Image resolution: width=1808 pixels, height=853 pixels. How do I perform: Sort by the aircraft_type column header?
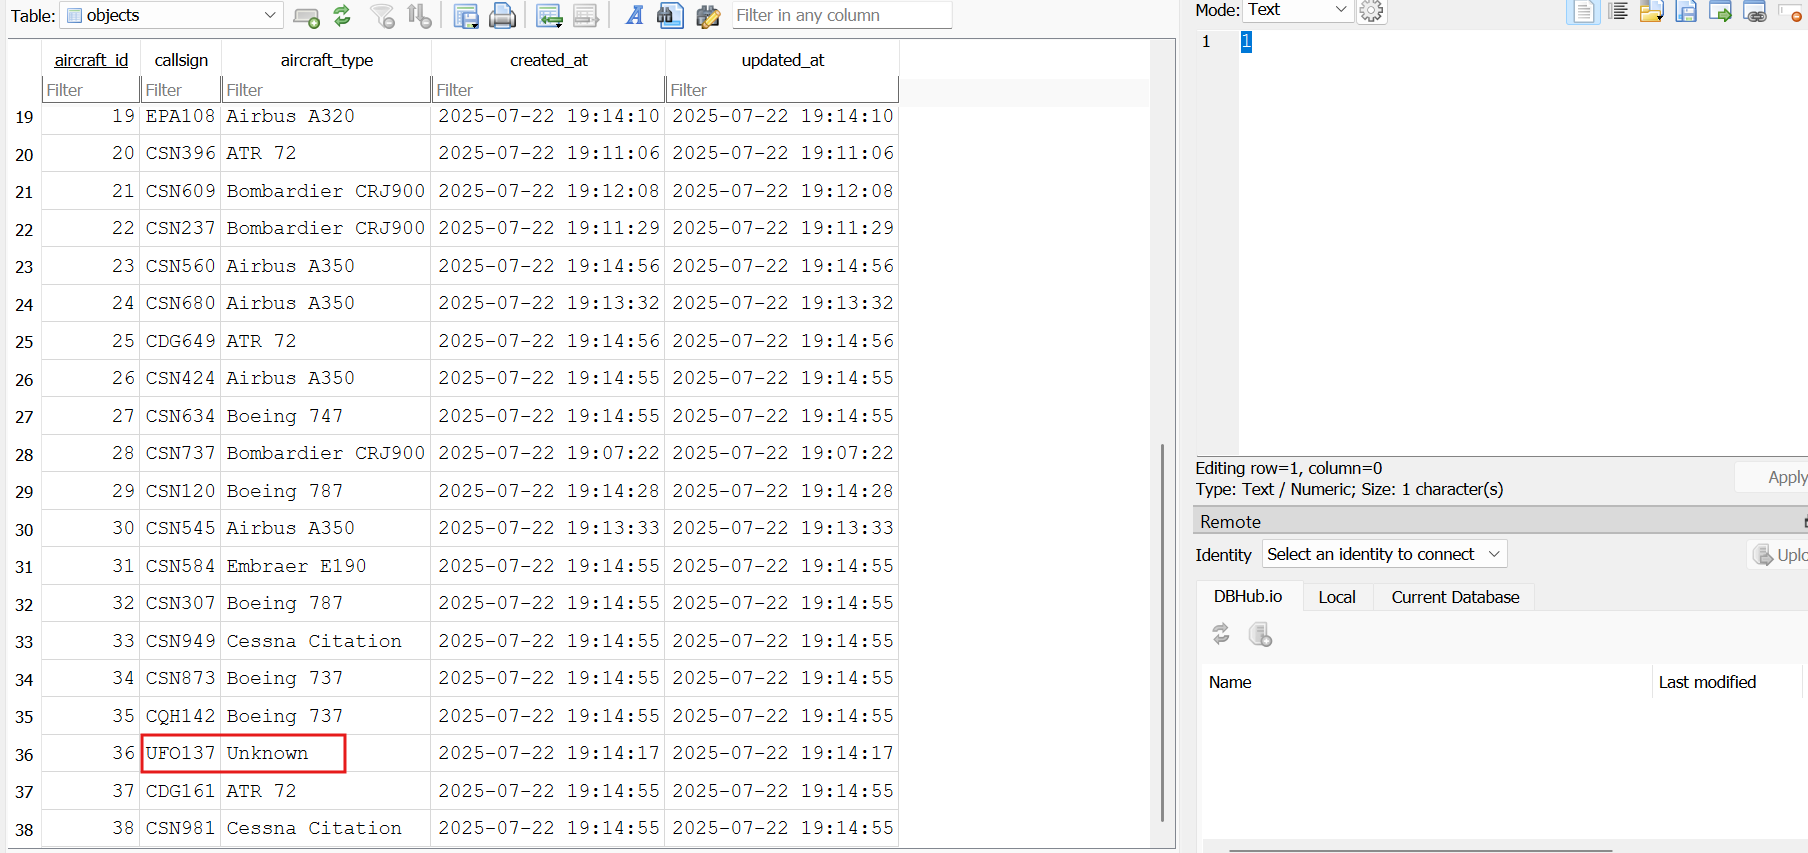point(327,60)
